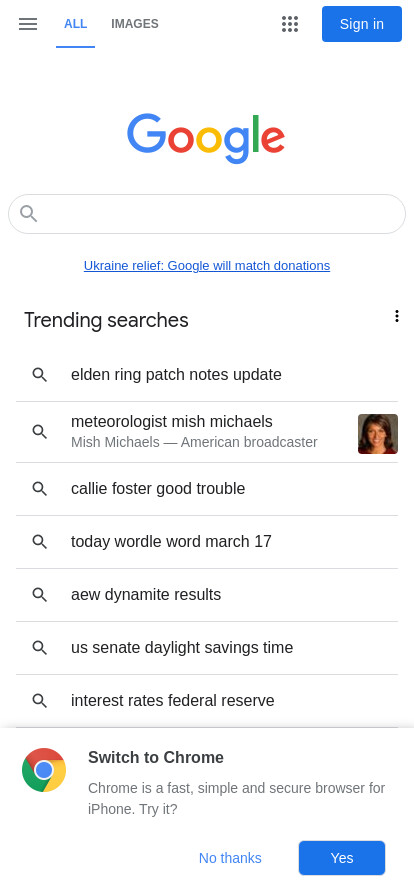Click the Sign in button

tap(362, 24)
